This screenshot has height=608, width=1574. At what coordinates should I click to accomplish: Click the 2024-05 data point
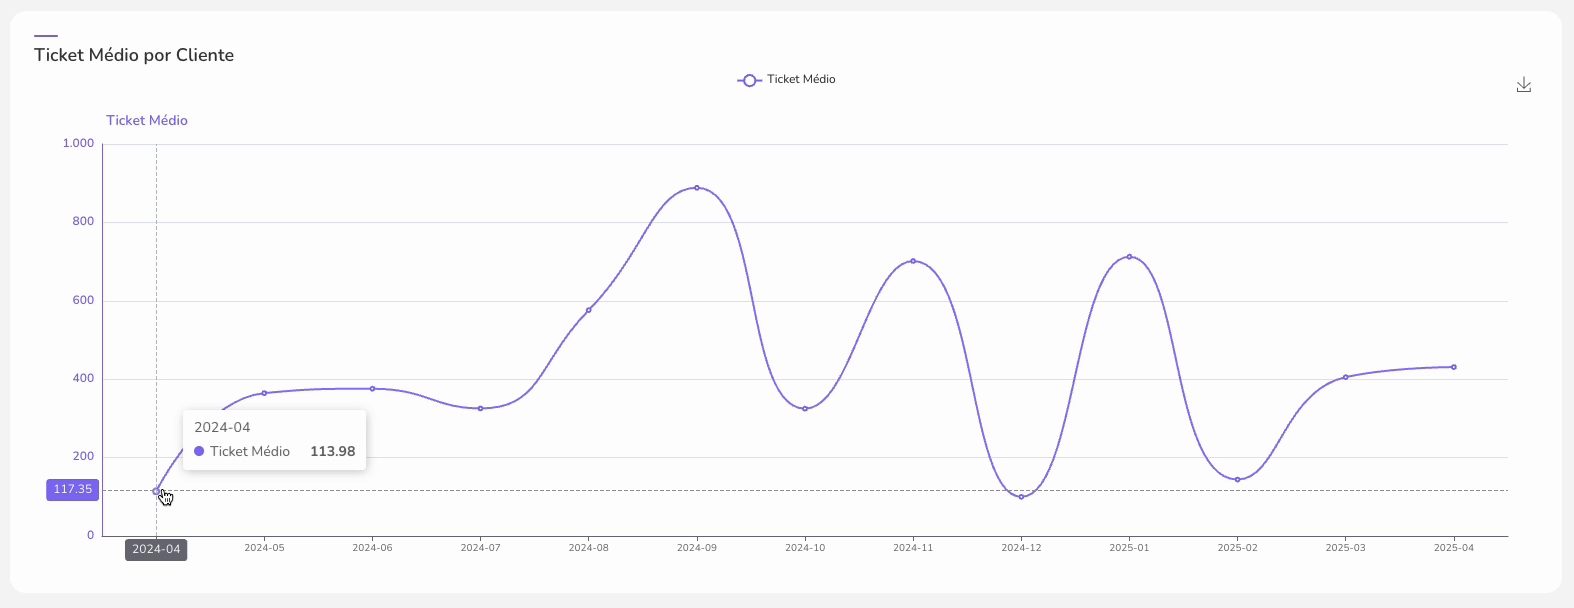point(264,393)
